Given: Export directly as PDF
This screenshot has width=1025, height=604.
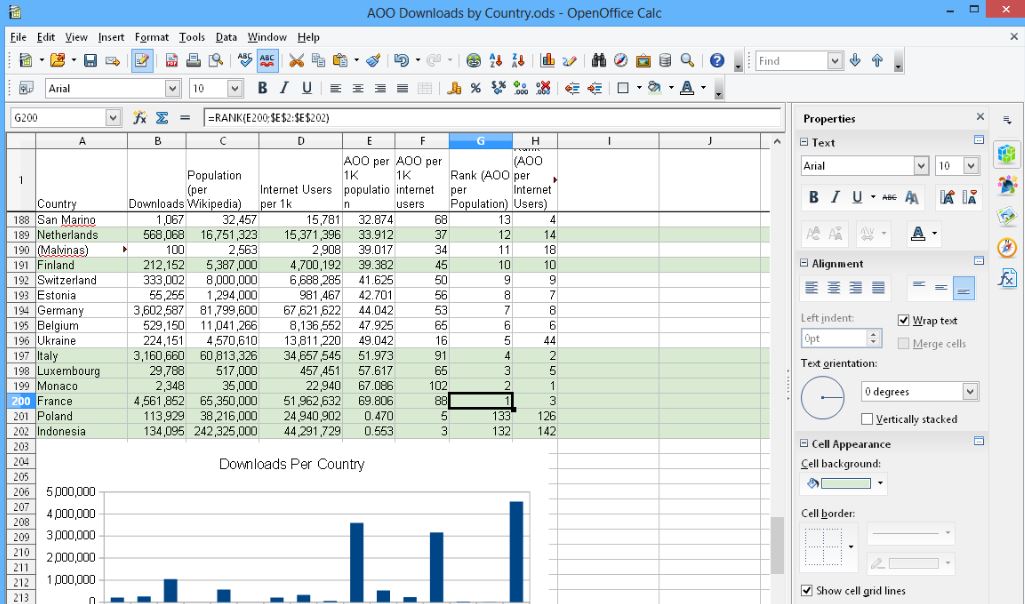Looking at the screenshot, I should [171, 61].
